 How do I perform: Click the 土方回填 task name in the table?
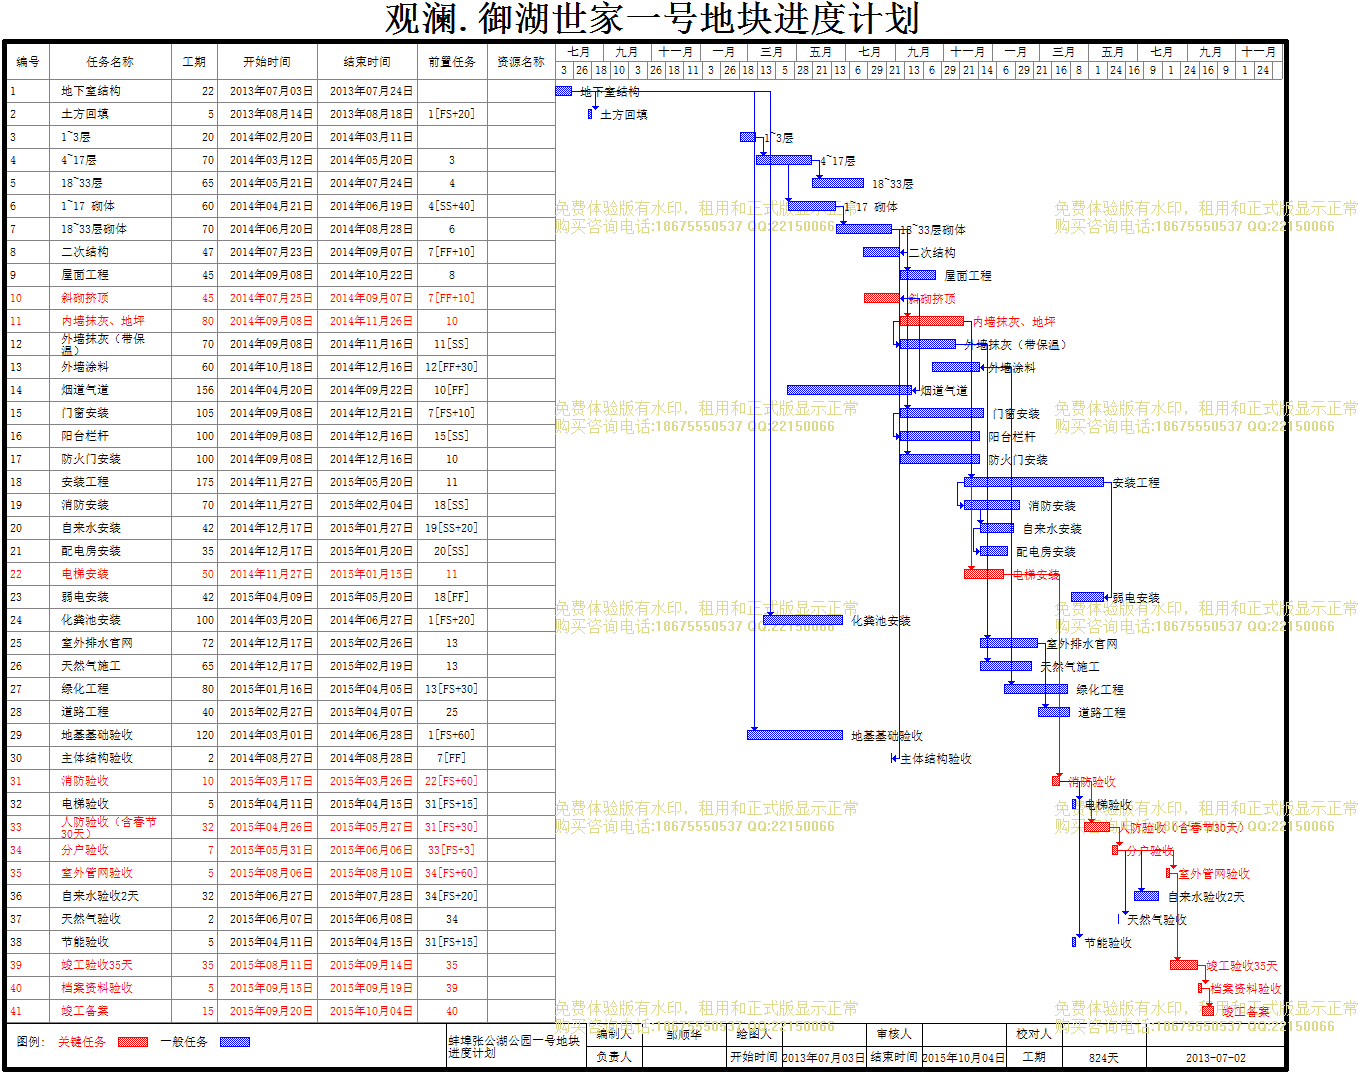coord(85,114)
